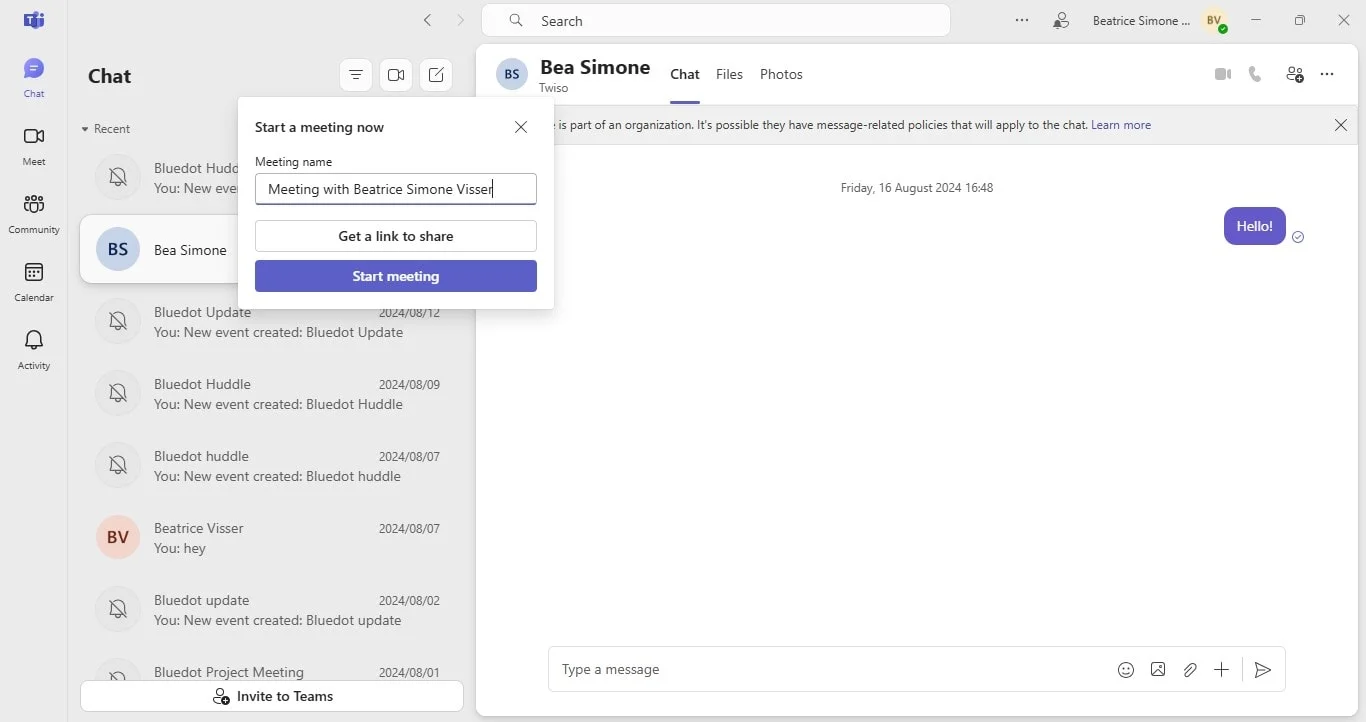The image size is (1366, 722).
Task: Open the Meet section in sidebar
Action: 34,146
